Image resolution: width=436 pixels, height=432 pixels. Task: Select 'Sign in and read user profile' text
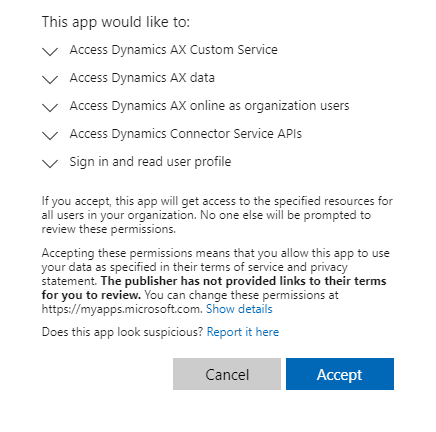coord(150,162)
